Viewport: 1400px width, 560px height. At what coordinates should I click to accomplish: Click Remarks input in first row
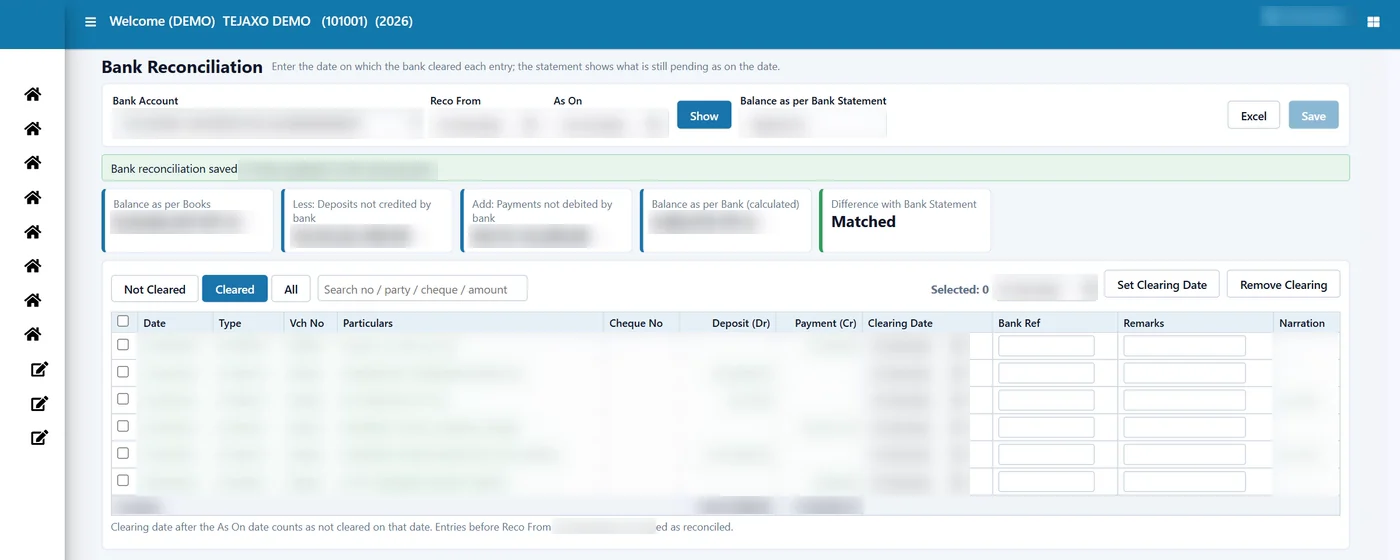pos(1184,346)
